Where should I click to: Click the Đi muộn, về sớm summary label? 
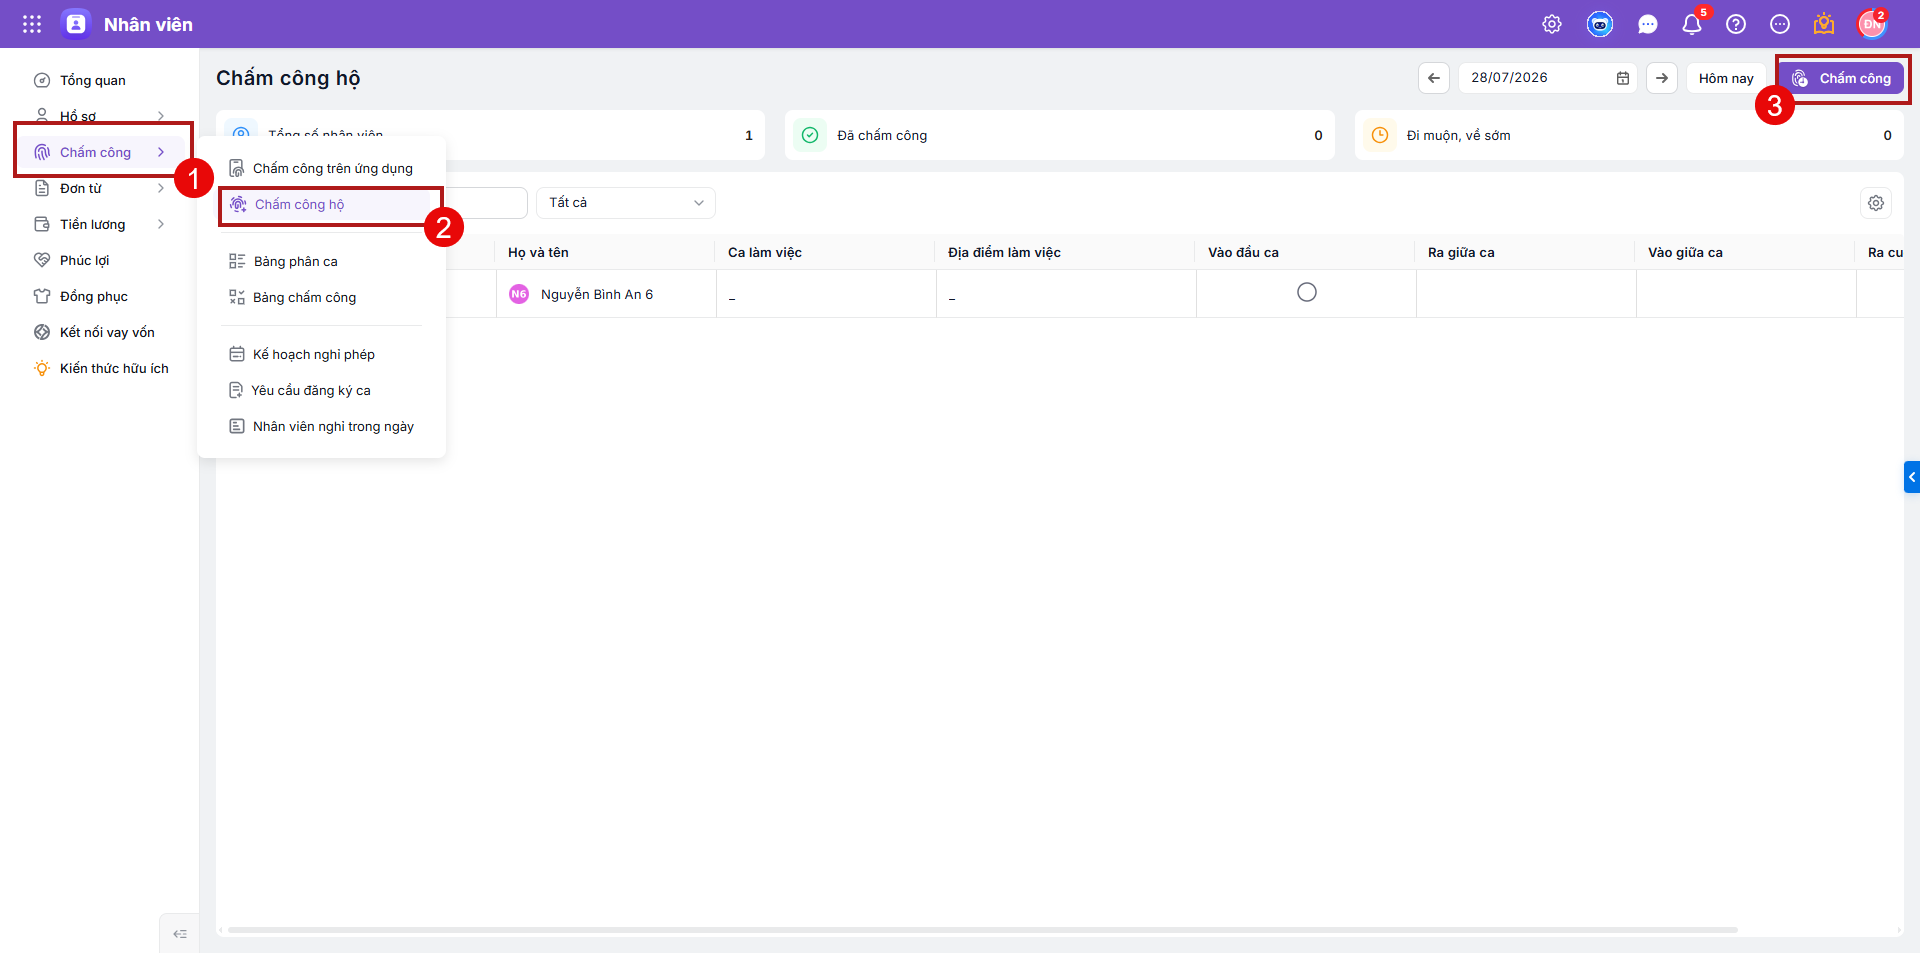(x=1458, y=135)
